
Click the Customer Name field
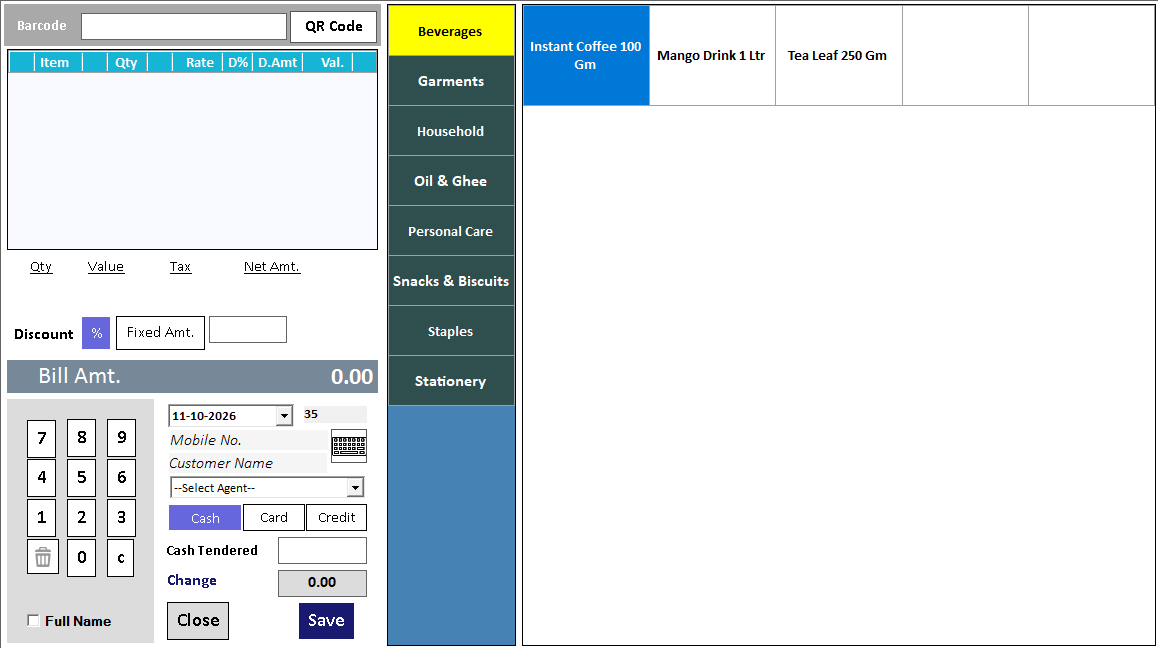tap(247, 463)
